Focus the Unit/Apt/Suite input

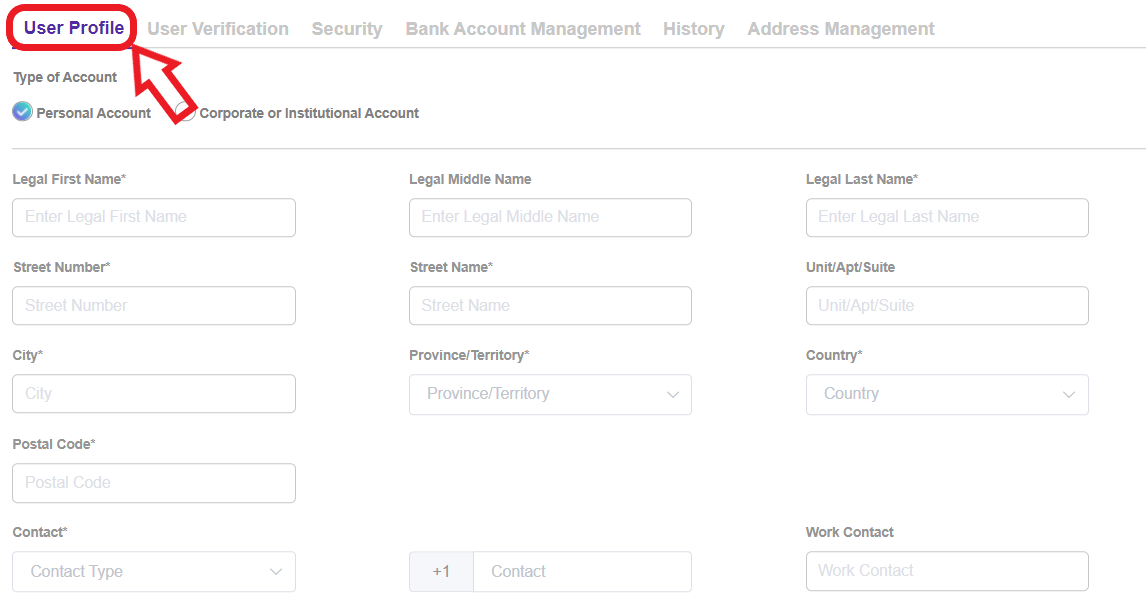click(946, 305)
